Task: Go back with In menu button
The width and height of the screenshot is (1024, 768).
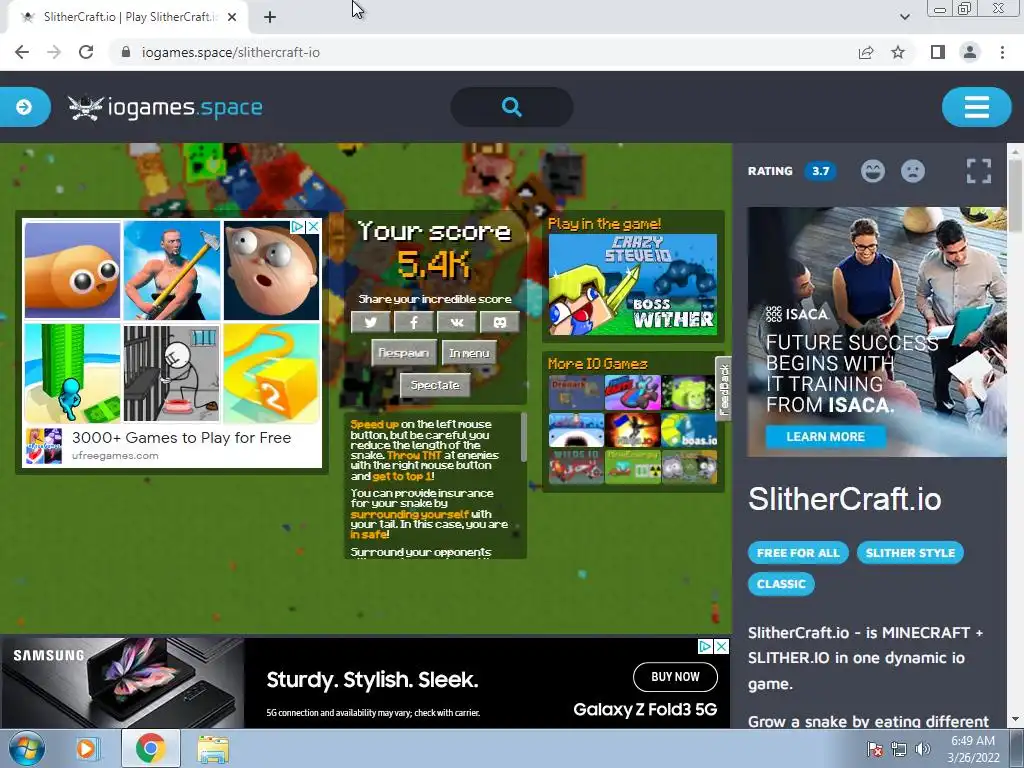Action: click(469, 353)
